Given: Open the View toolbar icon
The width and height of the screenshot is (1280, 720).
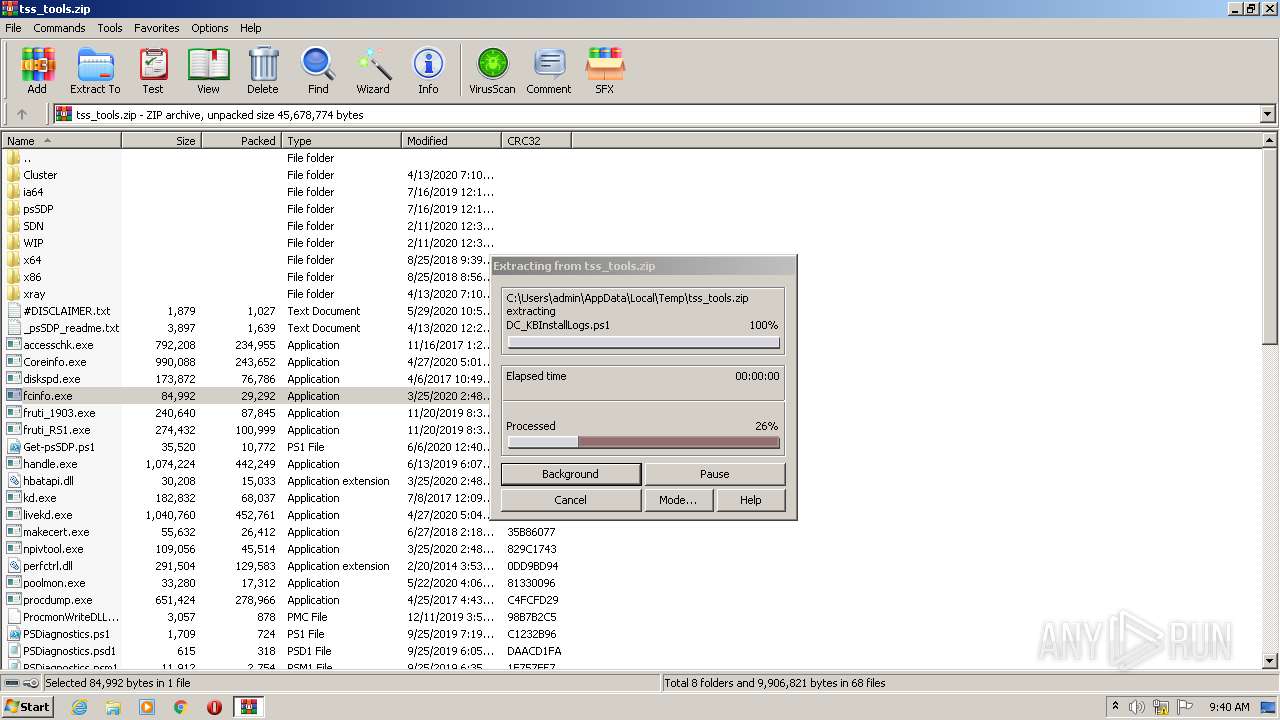Looking at the screenshot, I should 208,71.
